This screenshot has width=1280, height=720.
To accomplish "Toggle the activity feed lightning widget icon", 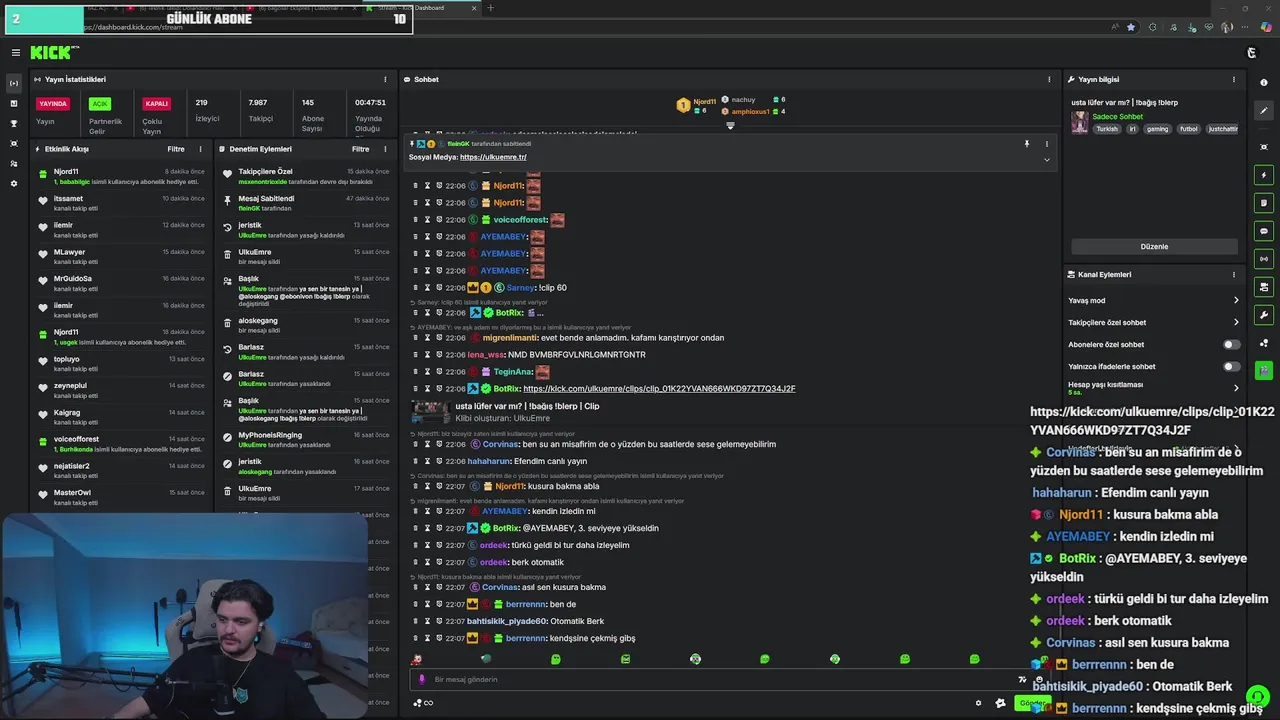I will pyautogui.click(x=1264, y=175).
